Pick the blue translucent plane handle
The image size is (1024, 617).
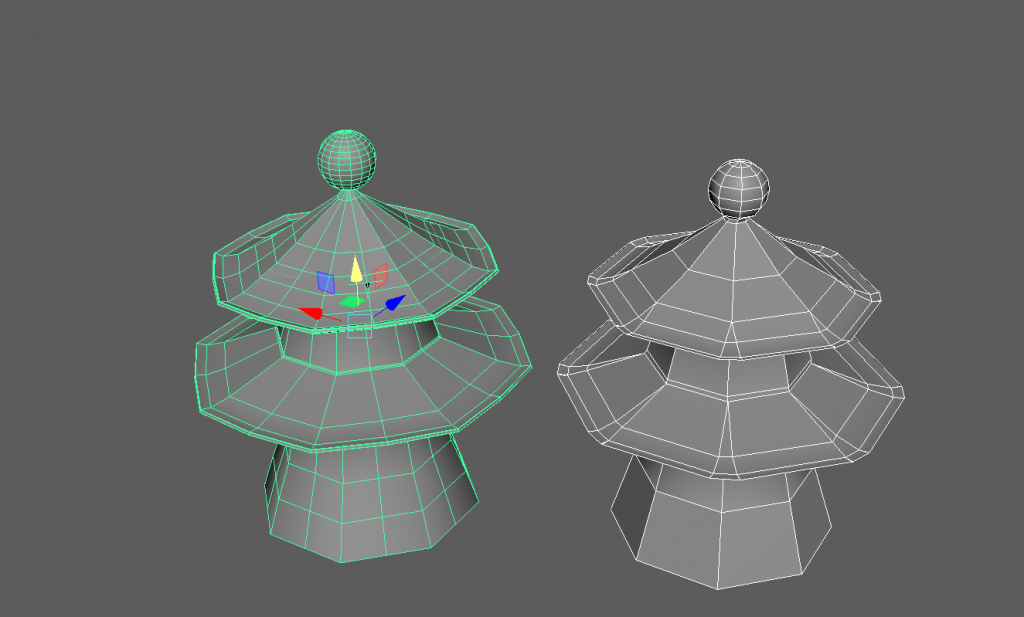click(x=325, y=282)
